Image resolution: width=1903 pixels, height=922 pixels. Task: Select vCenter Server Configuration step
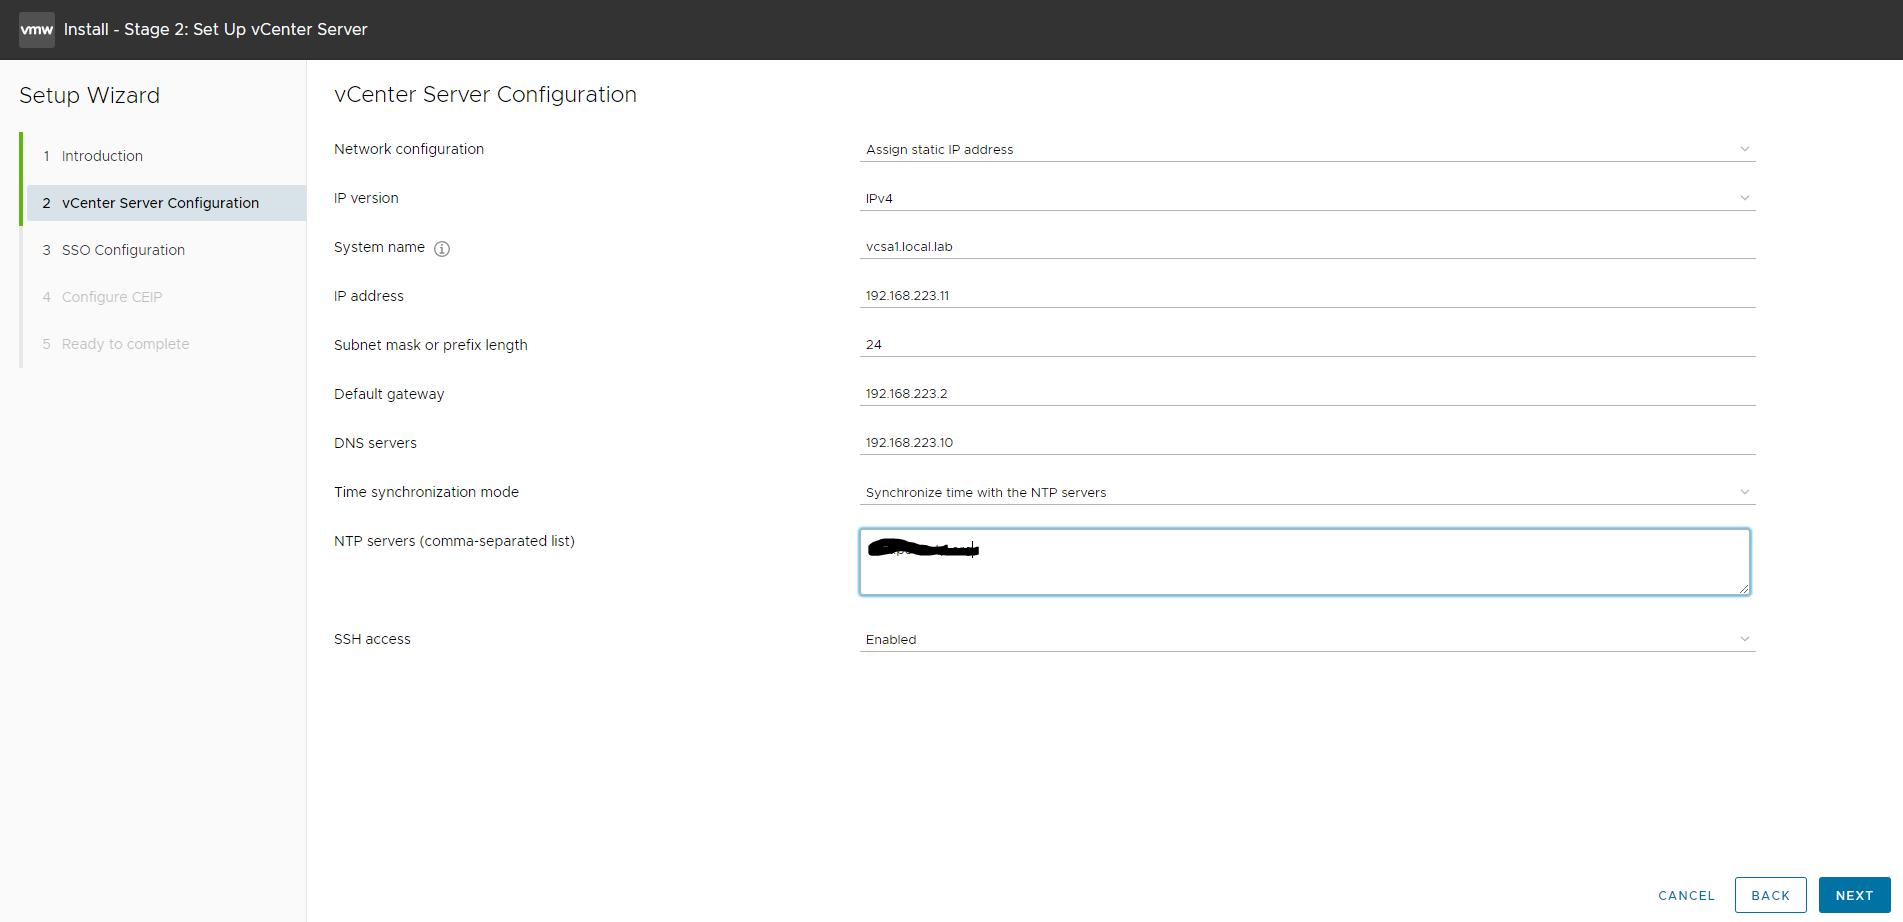pos(166,203)
